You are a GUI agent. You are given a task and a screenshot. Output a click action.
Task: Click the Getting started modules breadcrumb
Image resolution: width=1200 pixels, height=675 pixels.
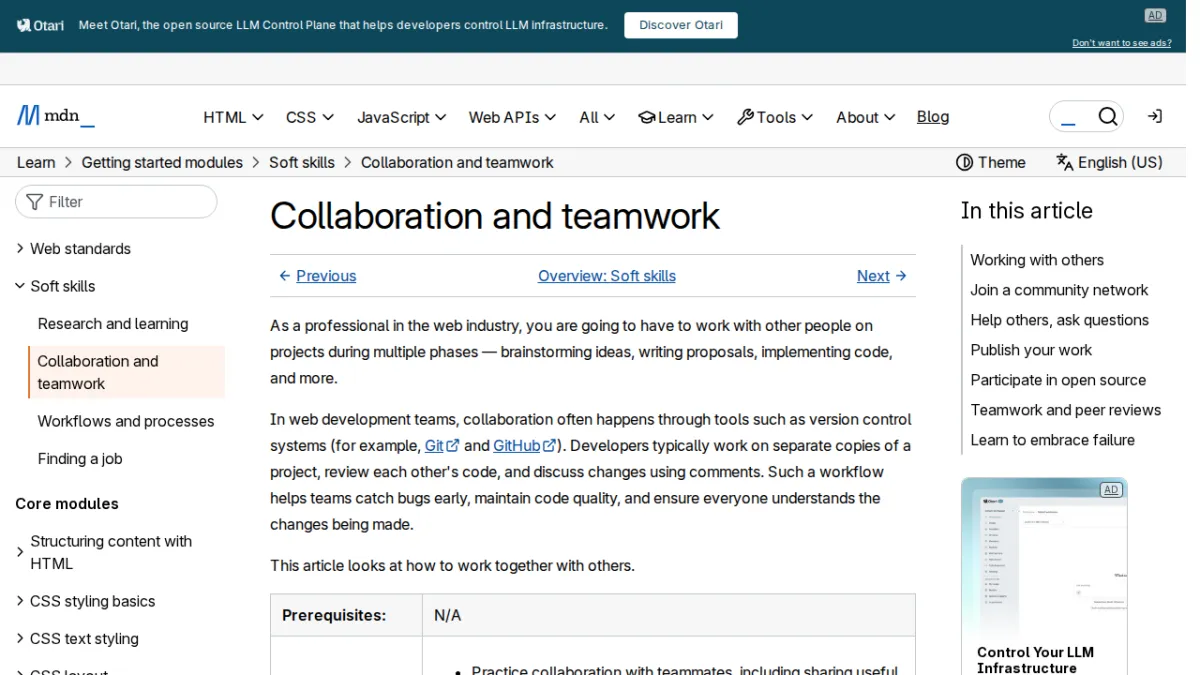click(162, 162)
